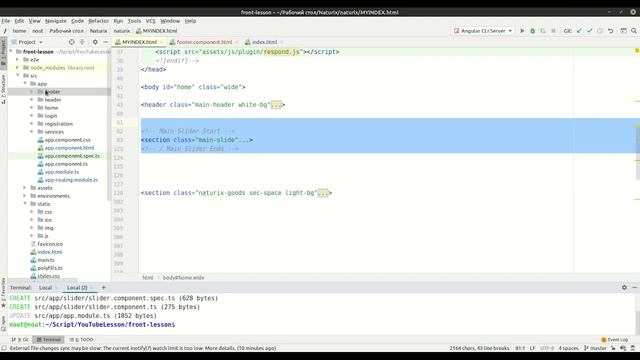Collapse the static folder

pos(25,204)
